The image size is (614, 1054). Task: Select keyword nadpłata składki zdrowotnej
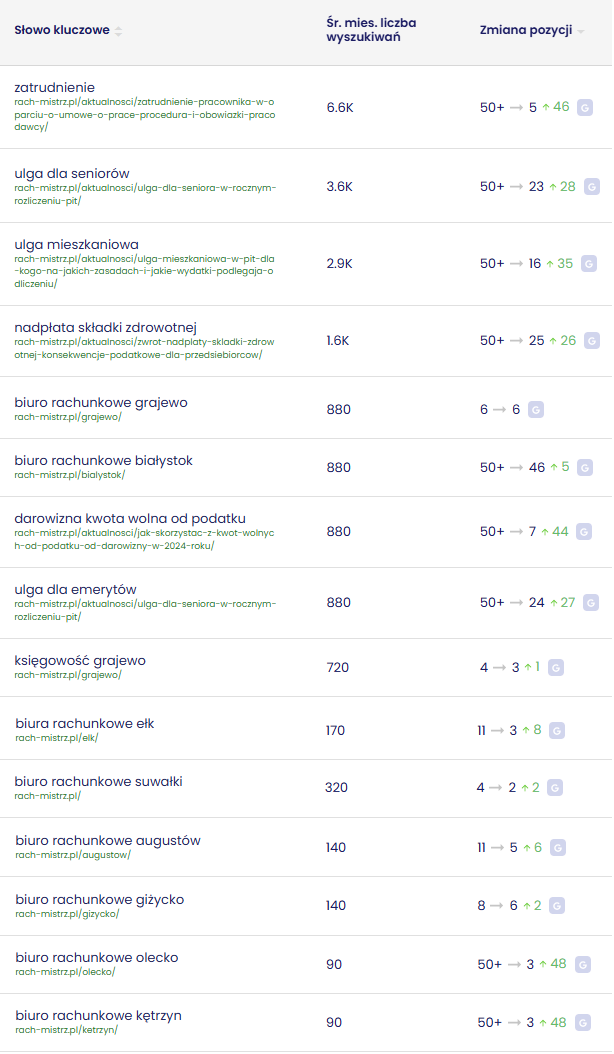point(106,327)
